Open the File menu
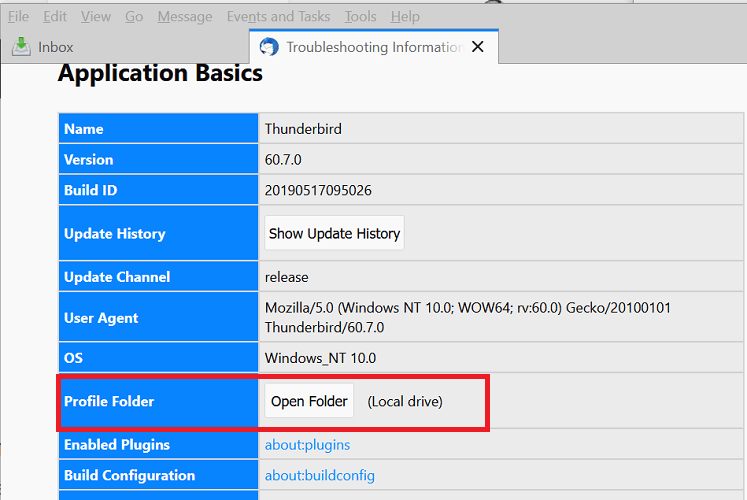This screenshot has height=500, width=747. (x=18, y=17)
